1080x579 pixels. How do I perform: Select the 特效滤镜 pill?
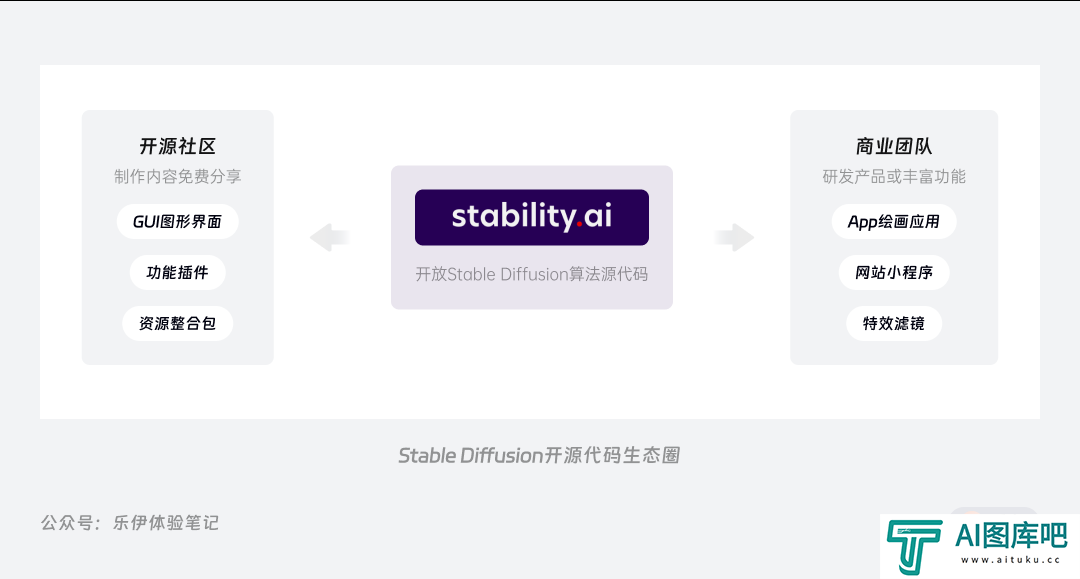pos(894,324)
